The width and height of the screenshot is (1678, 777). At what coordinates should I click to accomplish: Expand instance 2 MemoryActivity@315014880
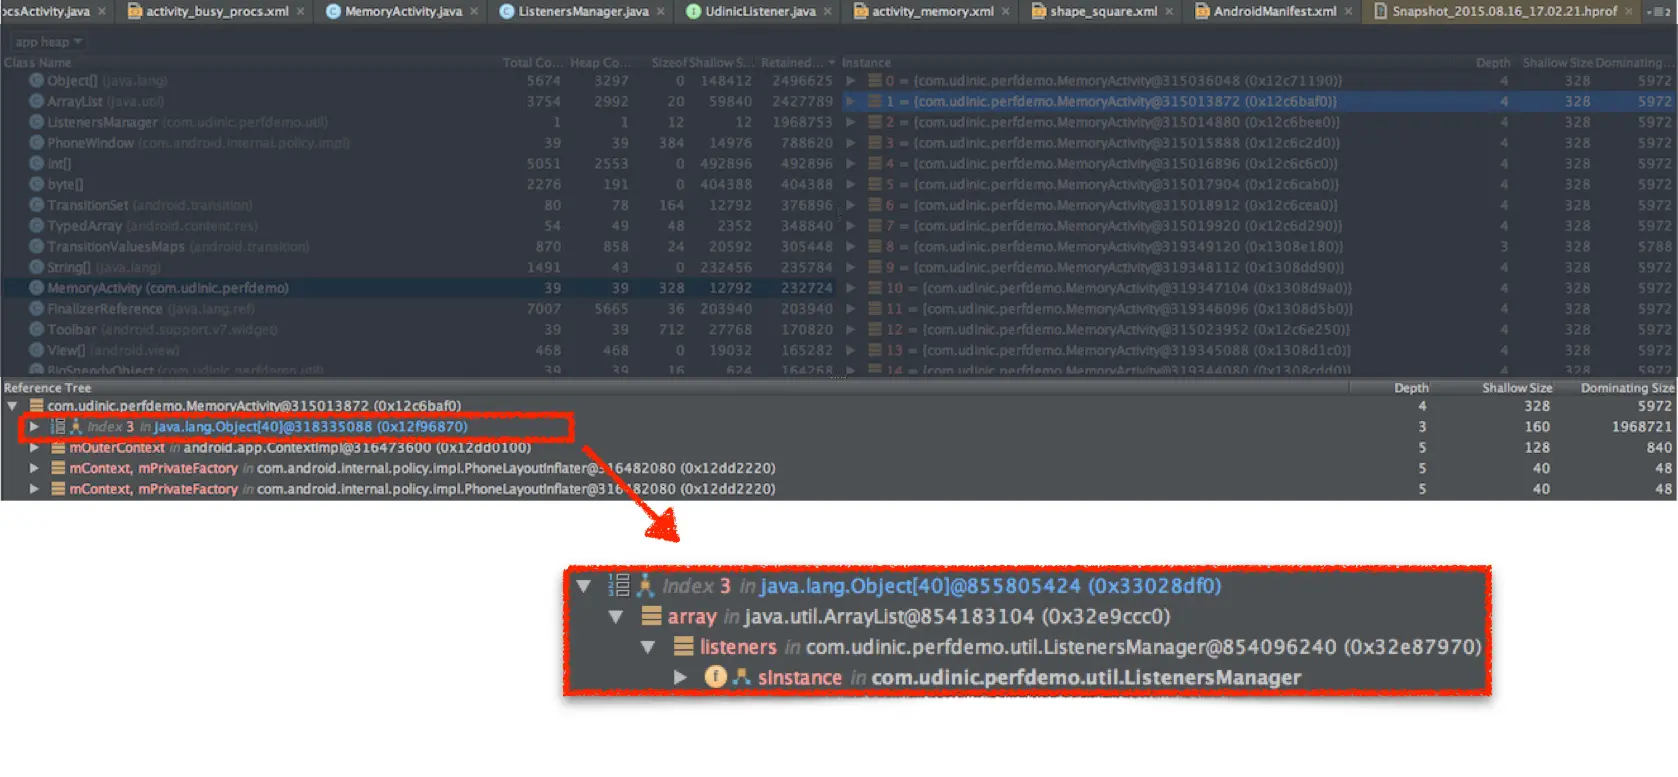(851, 122)
